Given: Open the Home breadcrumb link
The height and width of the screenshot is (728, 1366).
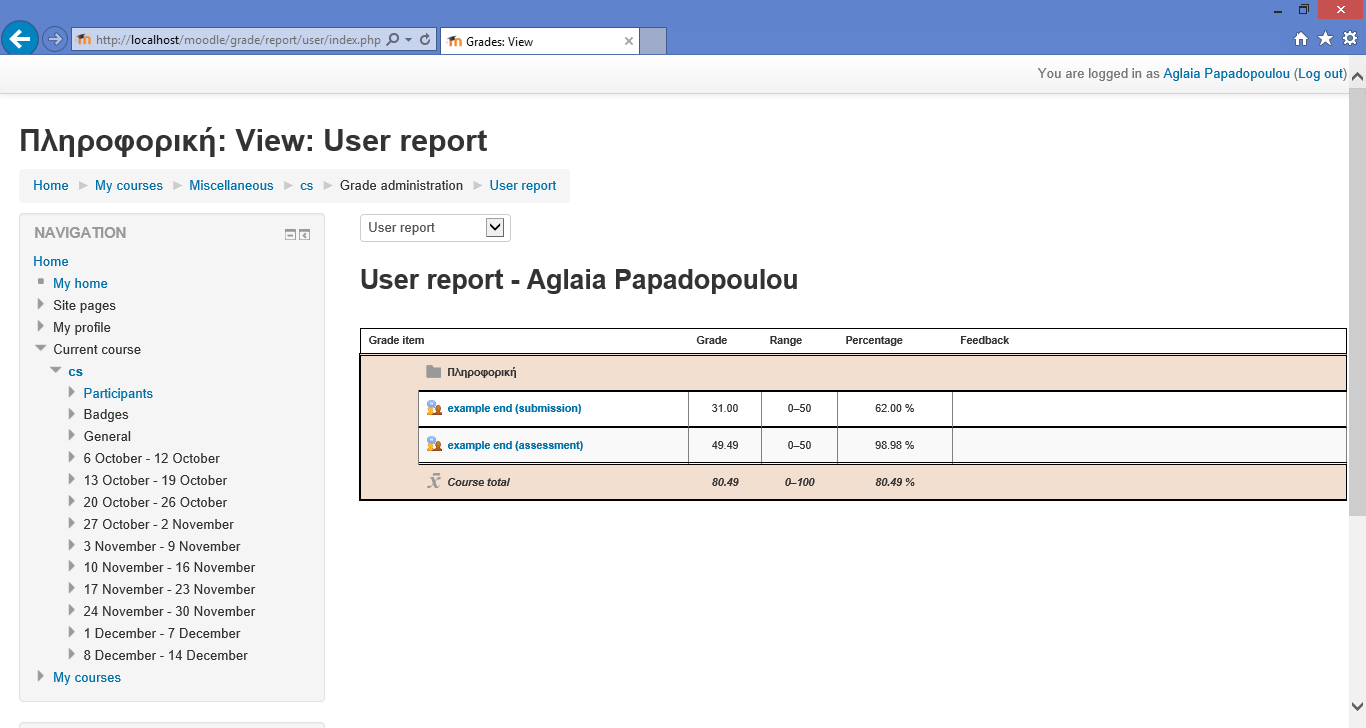Looking at the screenshot, I should click(x=51, y=185).
